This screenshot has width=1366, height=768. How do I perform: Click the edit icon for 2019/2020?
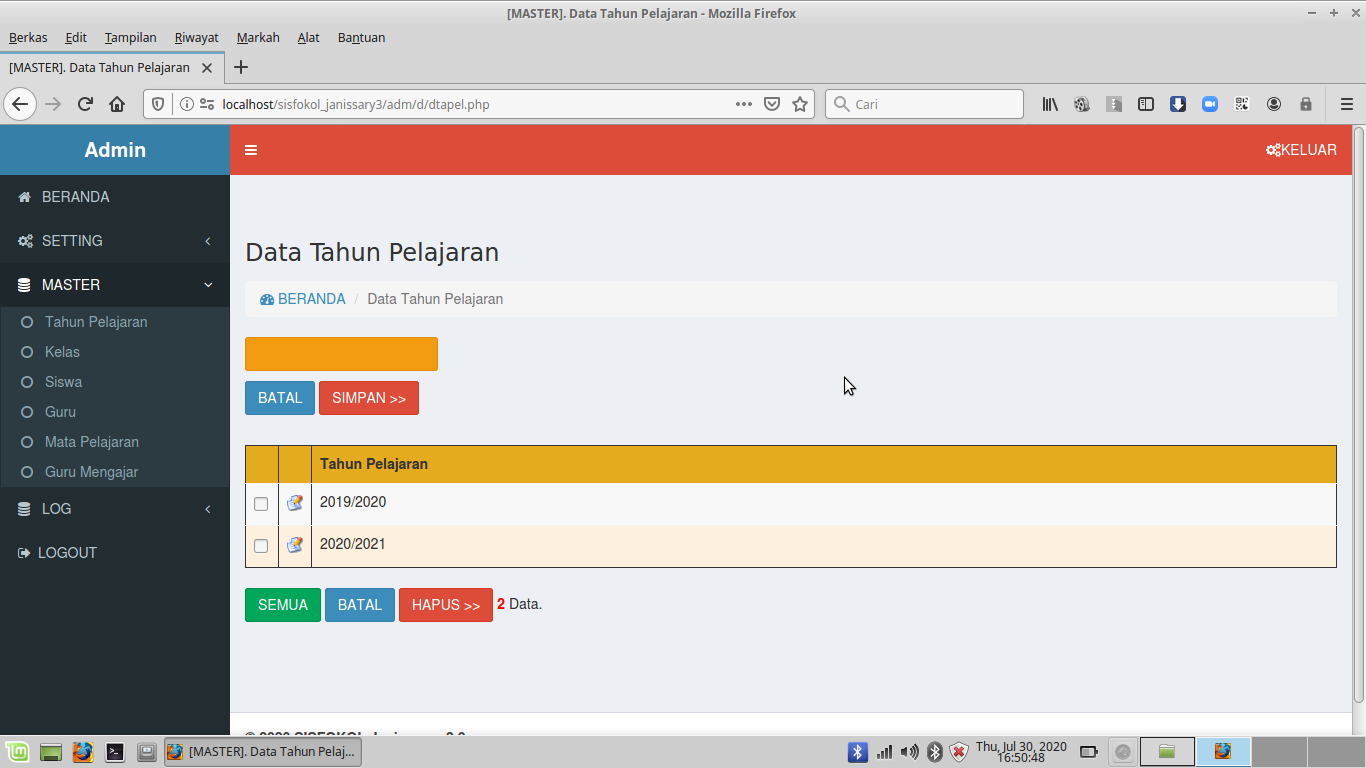click(295, 503)
